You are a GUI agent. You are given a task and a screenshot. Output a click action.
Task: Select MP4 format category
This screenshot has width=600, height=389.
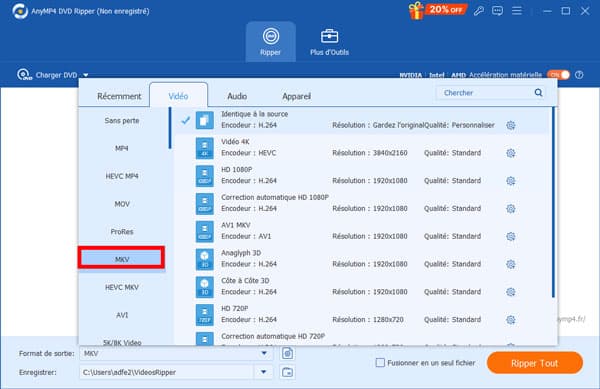pos(122,148)
